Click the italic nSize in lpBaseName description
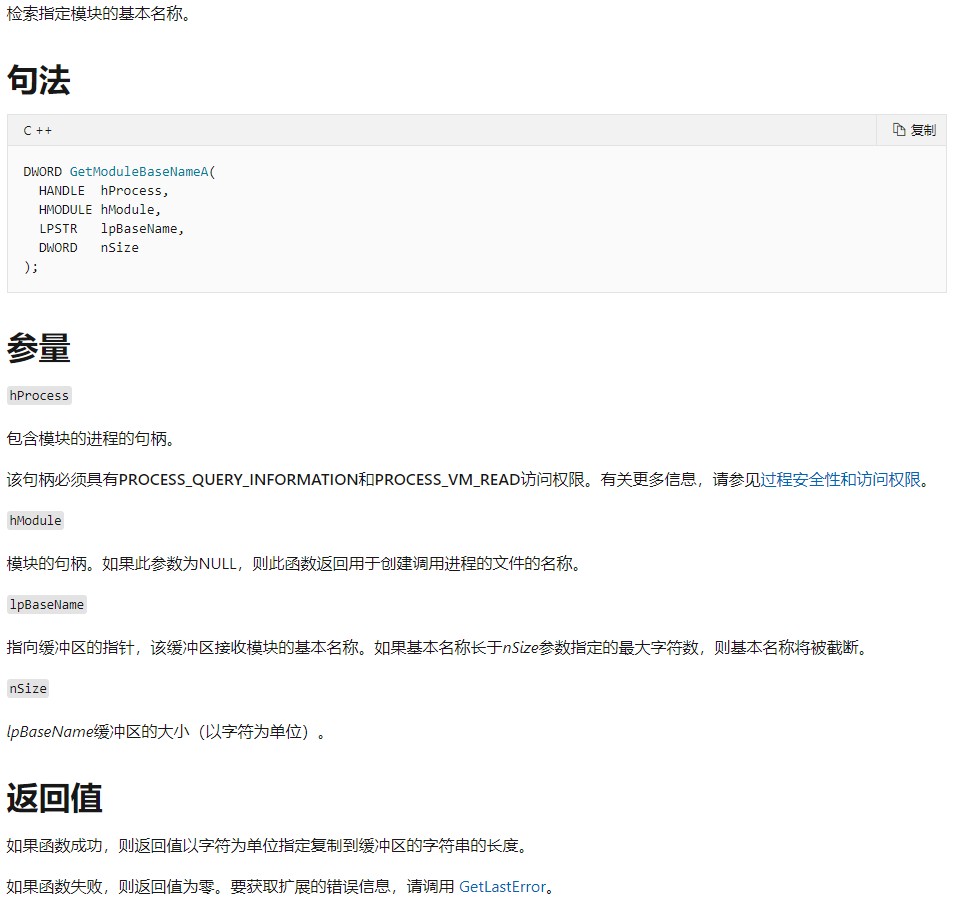The width and height of the screenshot is (975, 905). point(520,647)
